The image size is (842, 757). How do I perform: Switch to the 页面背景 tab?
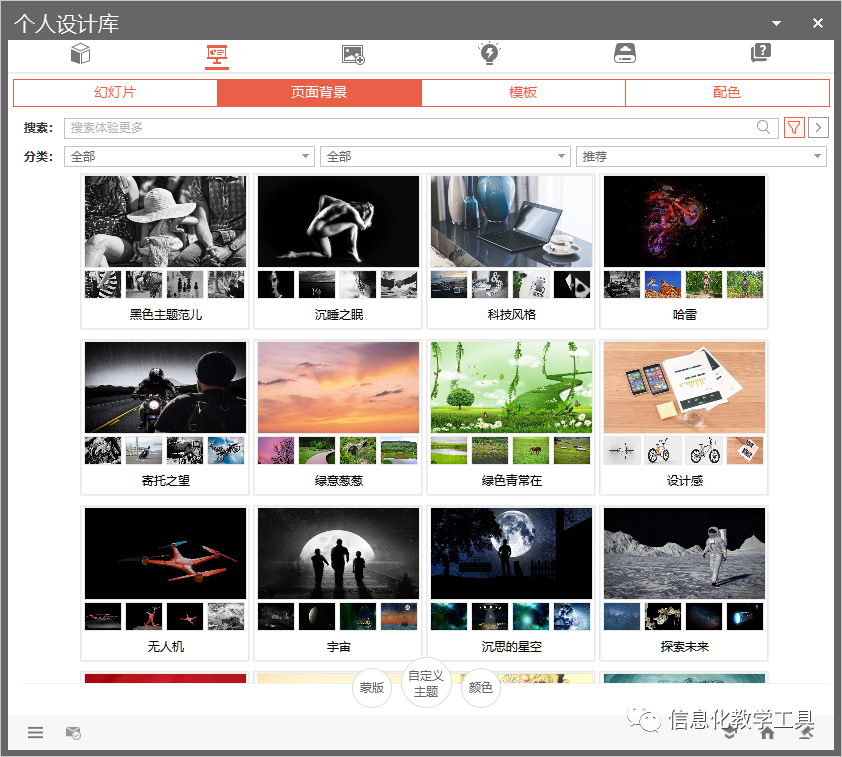click(319, 92)
